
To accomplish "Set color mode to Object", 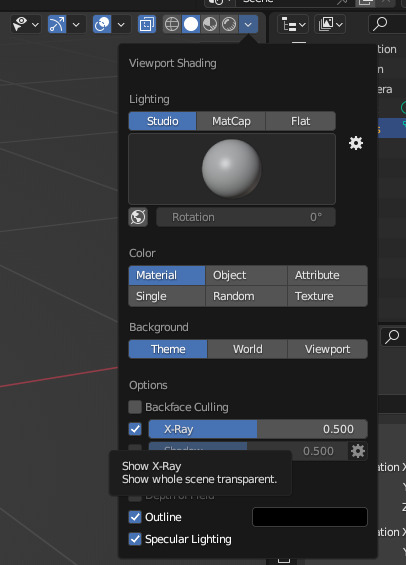I will 246,275.
